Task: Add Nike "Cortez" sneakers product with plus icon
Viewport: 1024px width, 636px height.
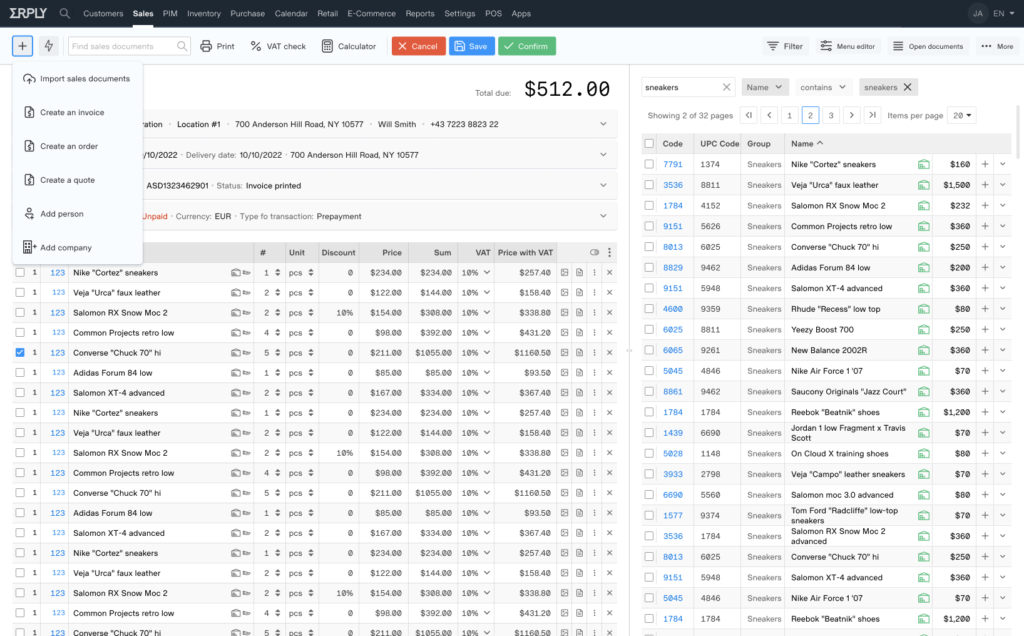Action: point(985,164)
